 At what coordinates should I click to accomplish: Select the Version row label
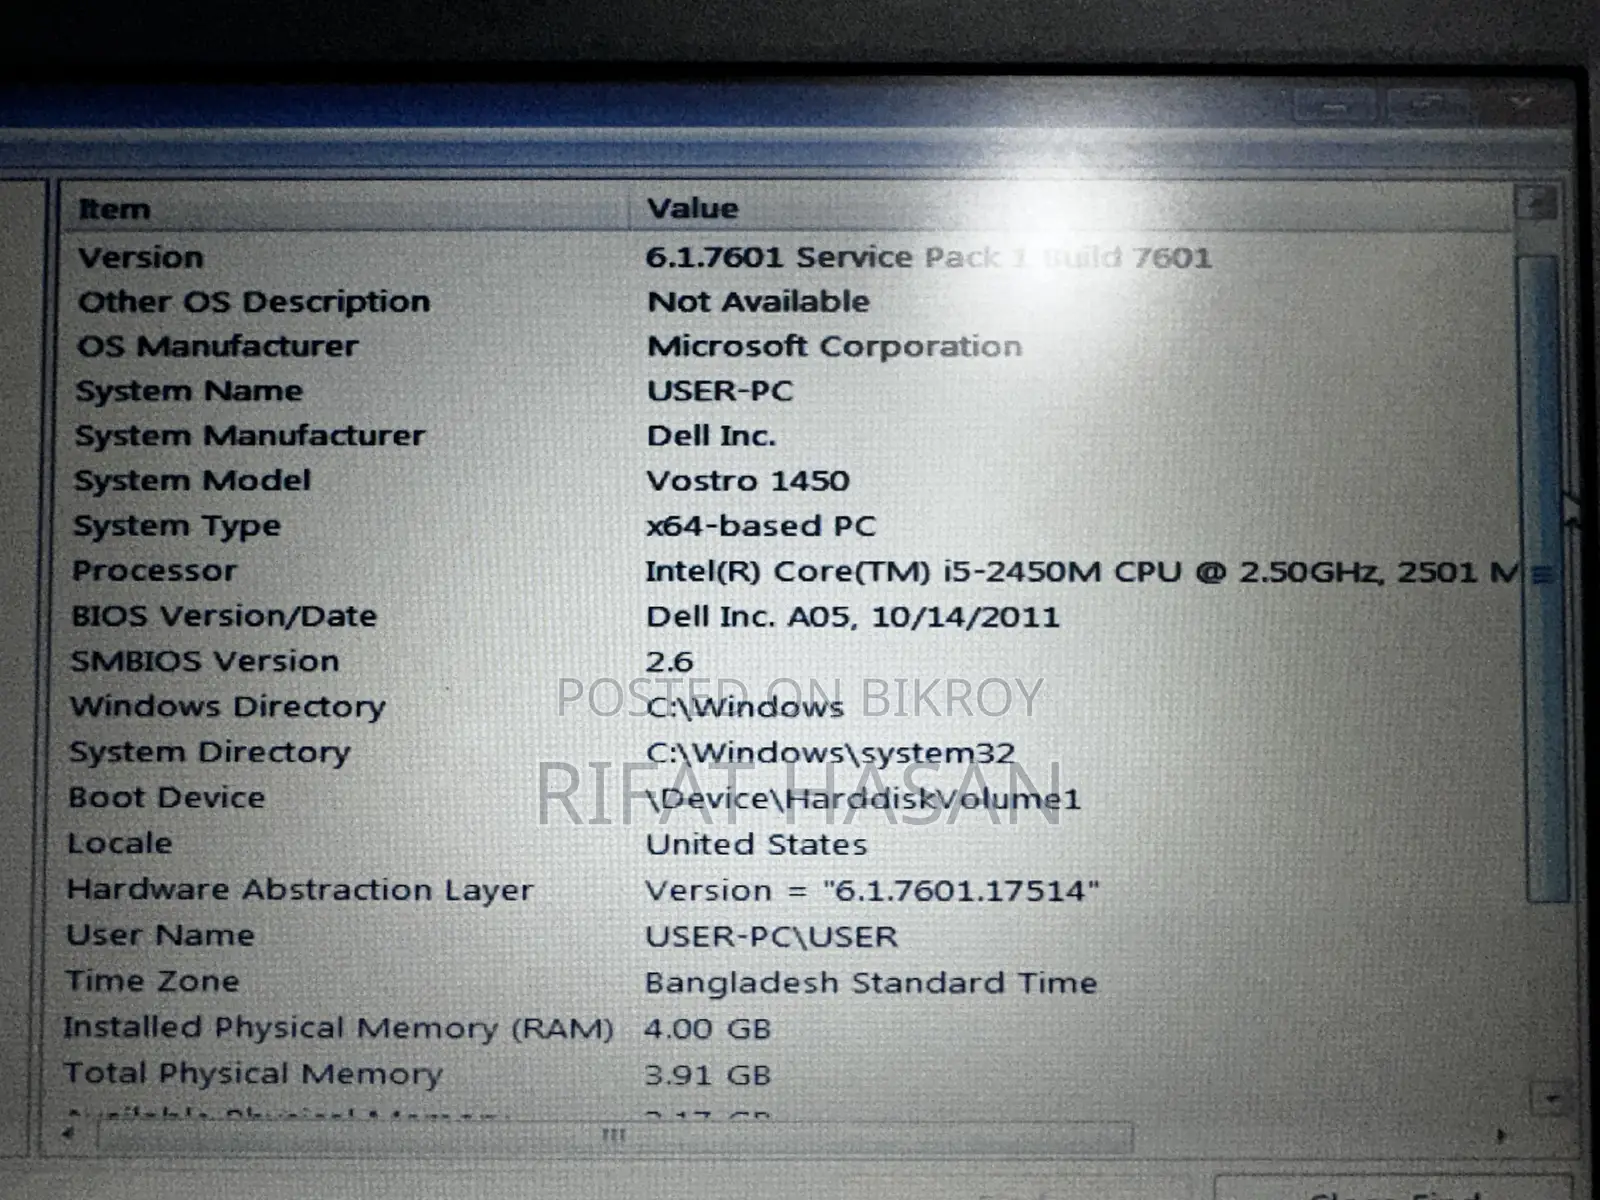point(141,258)
